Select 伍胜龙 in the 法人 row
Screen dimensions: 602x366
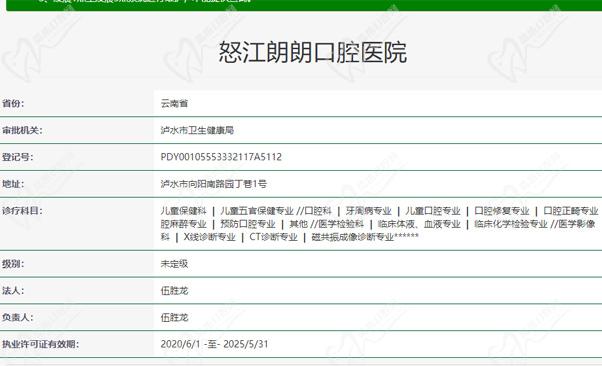[174, 291]
